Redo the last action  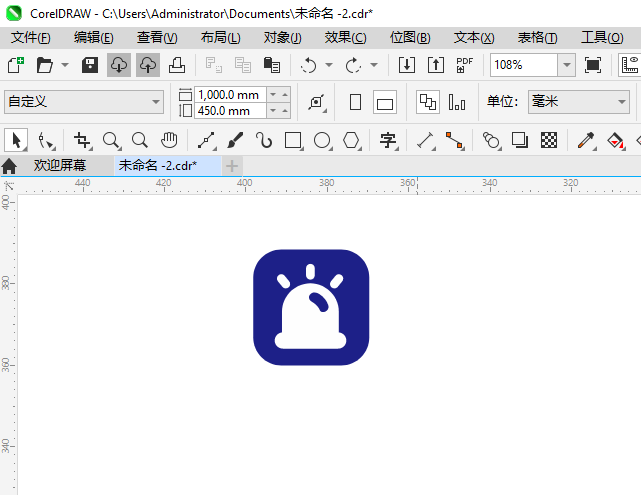(x=353, y=65)
